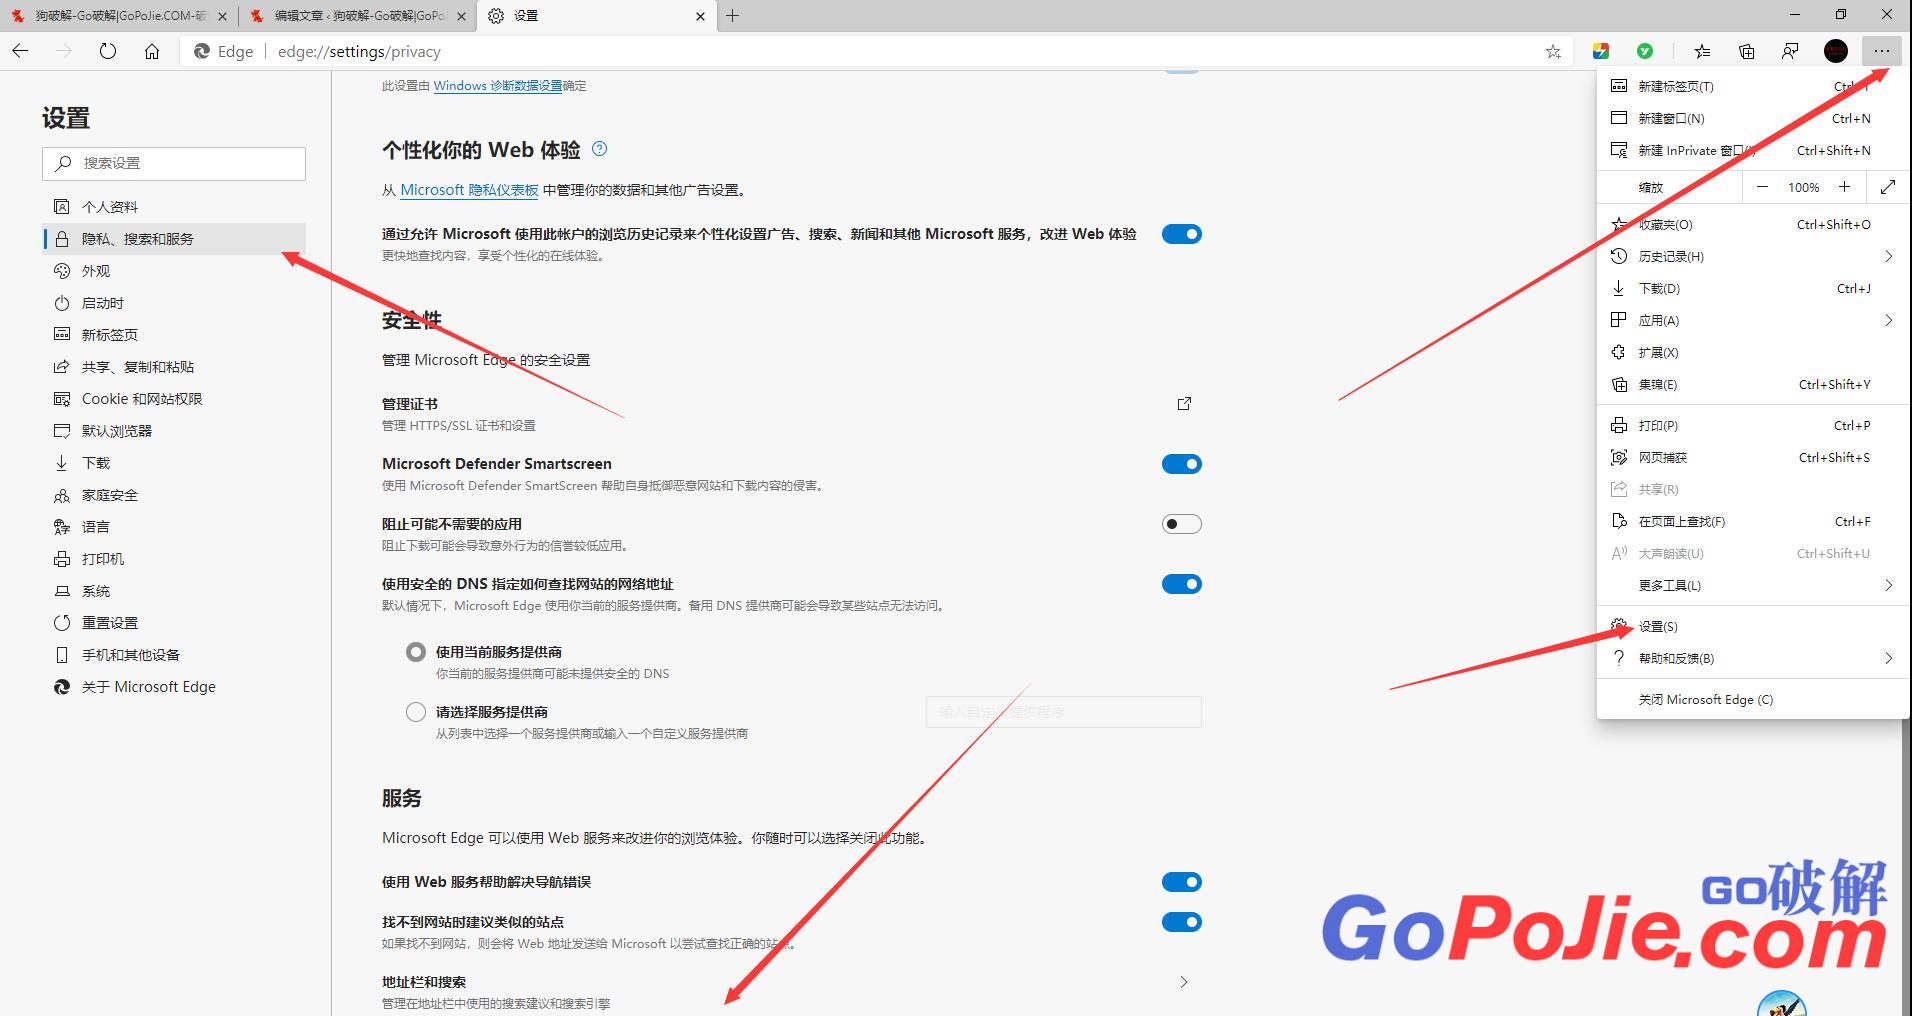Open 启动时 settings section
Image resolution: width=1912 pixels, height=1016 pixels.
tap(174, 303)
